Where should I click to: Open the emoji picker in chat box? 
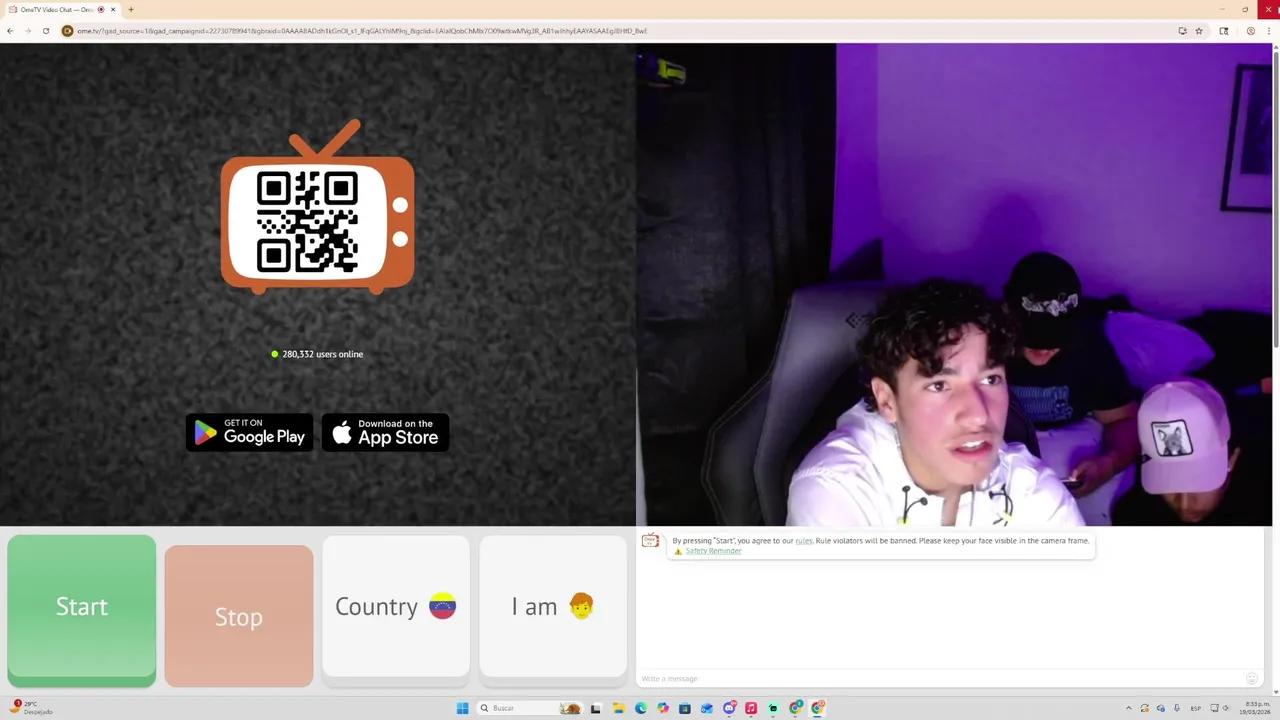1252,679
